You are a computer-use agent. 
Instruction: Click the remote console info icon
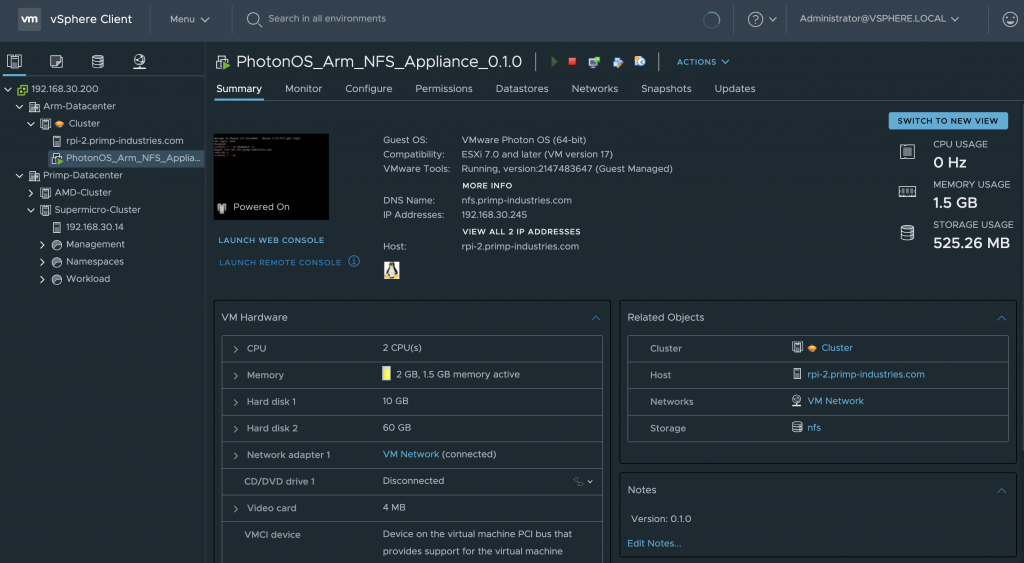(353, 262)
